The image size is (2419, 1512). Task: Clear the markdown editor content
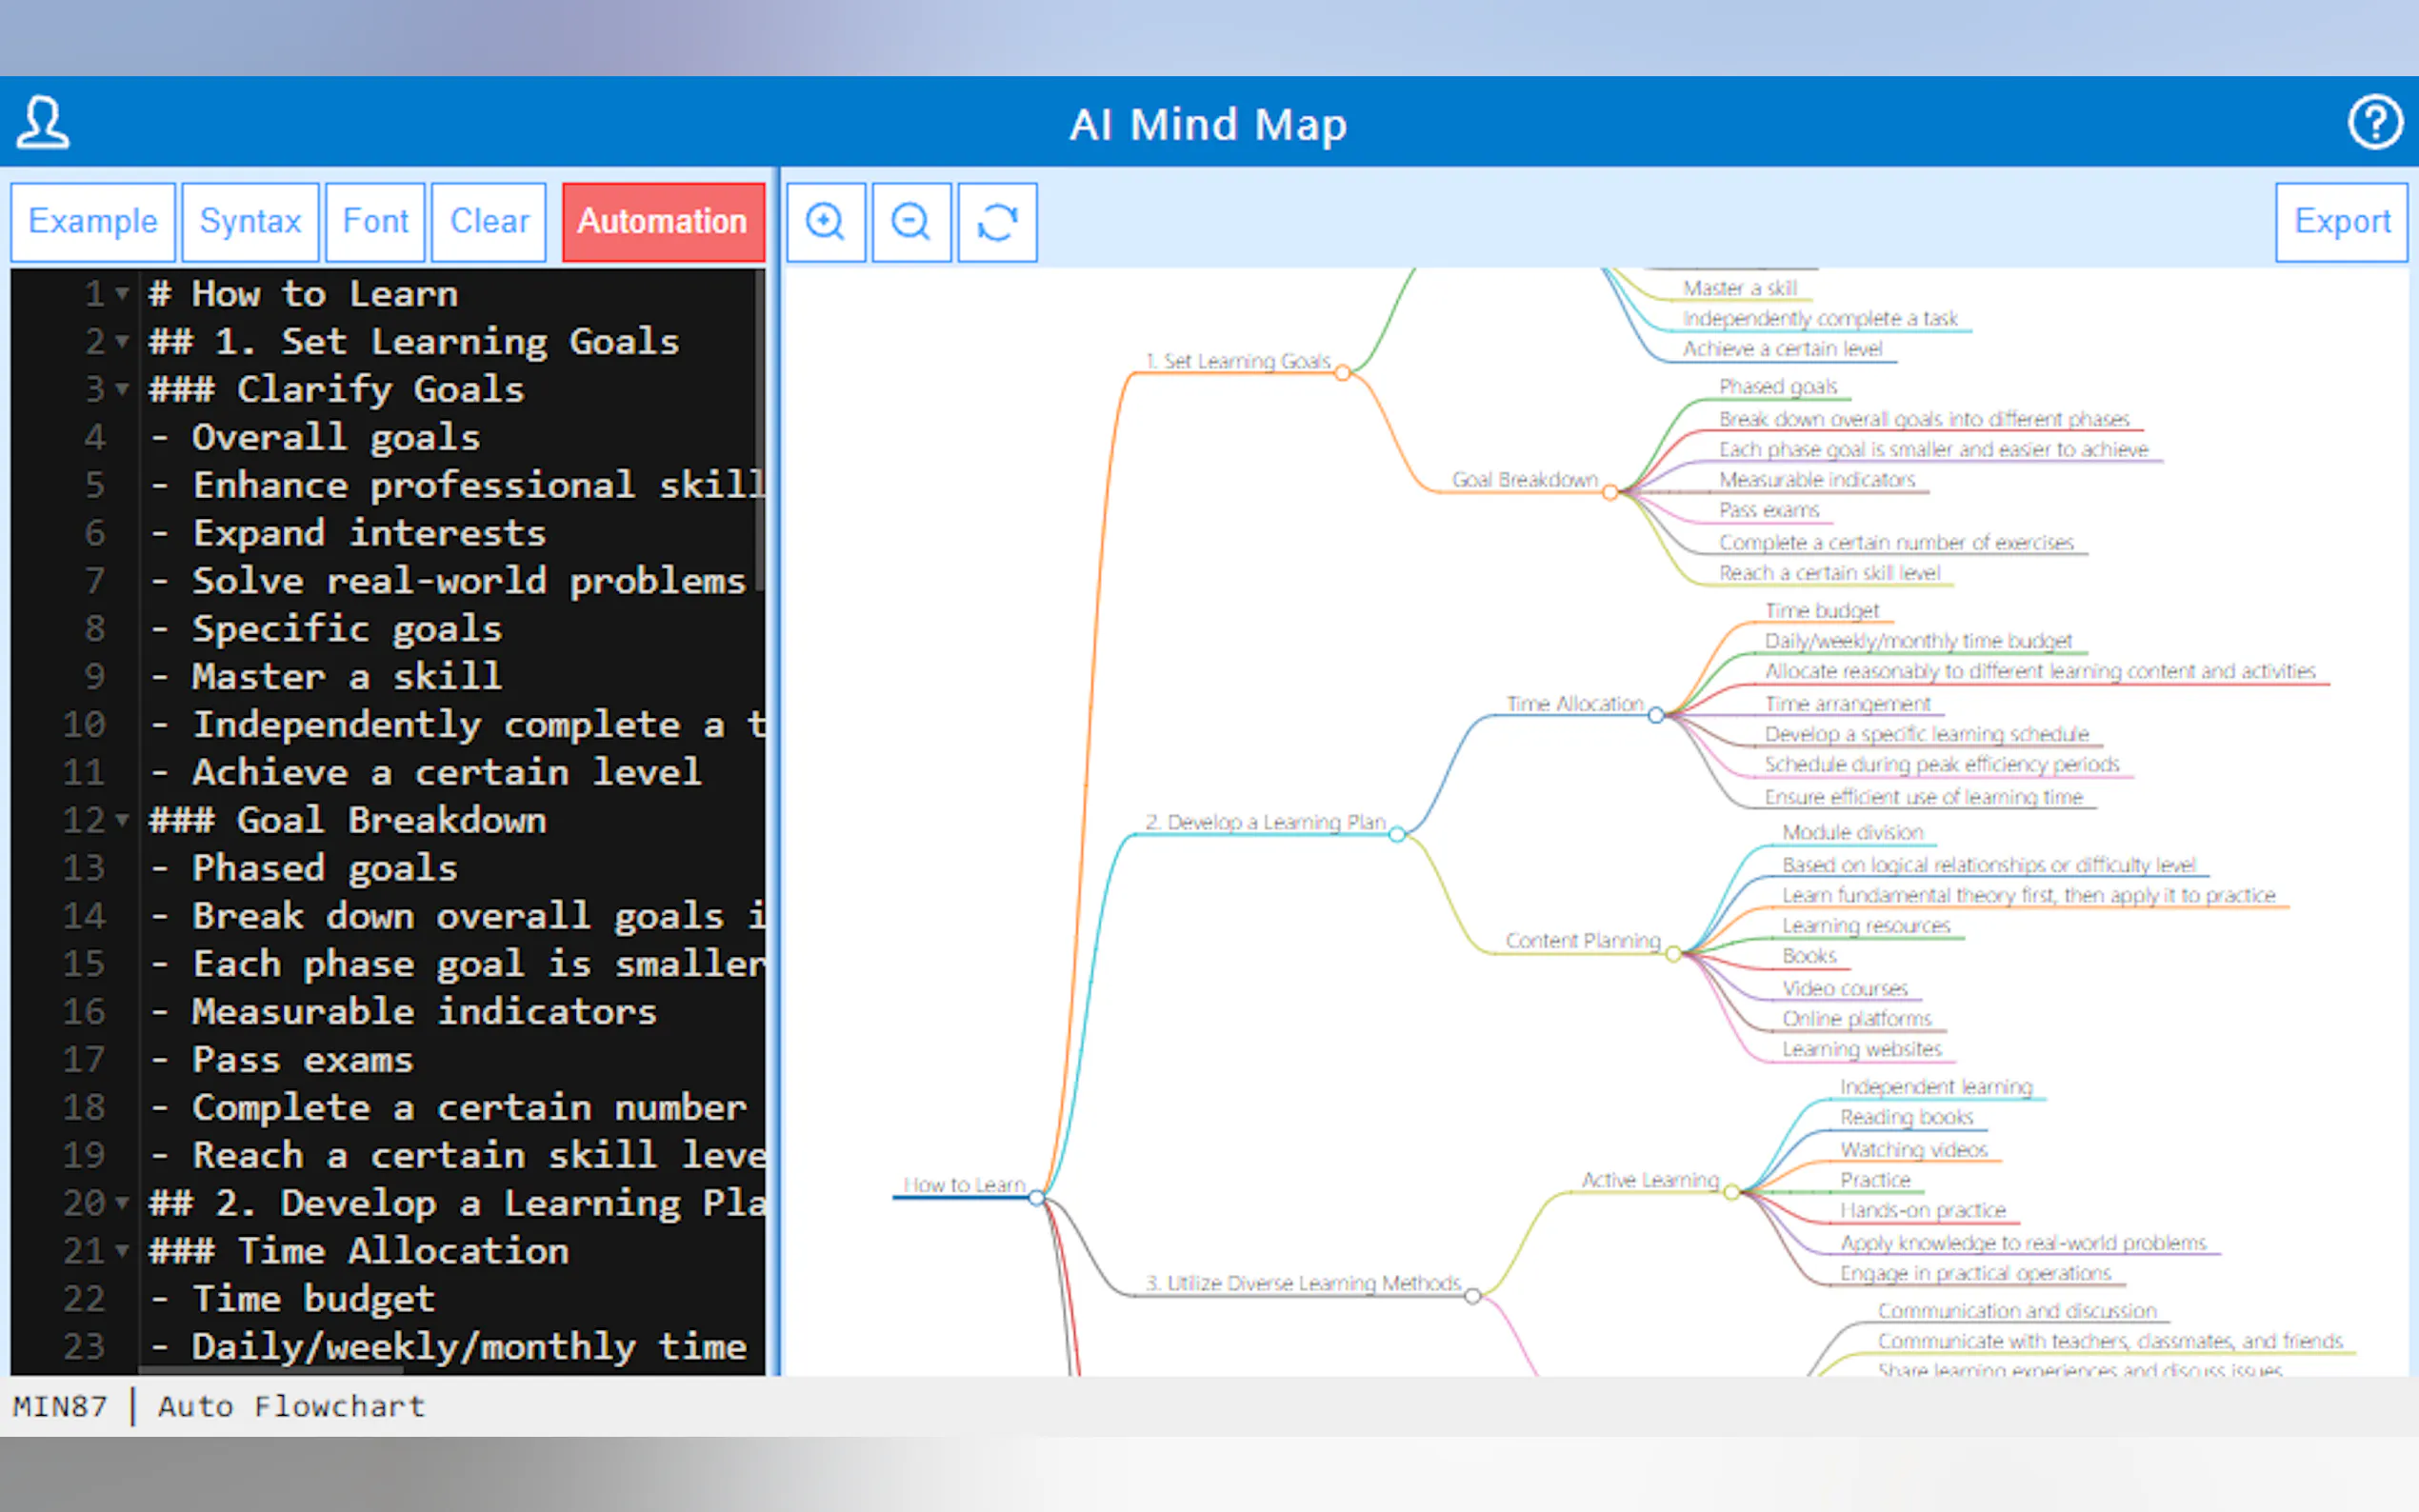[x=489, y=221]
